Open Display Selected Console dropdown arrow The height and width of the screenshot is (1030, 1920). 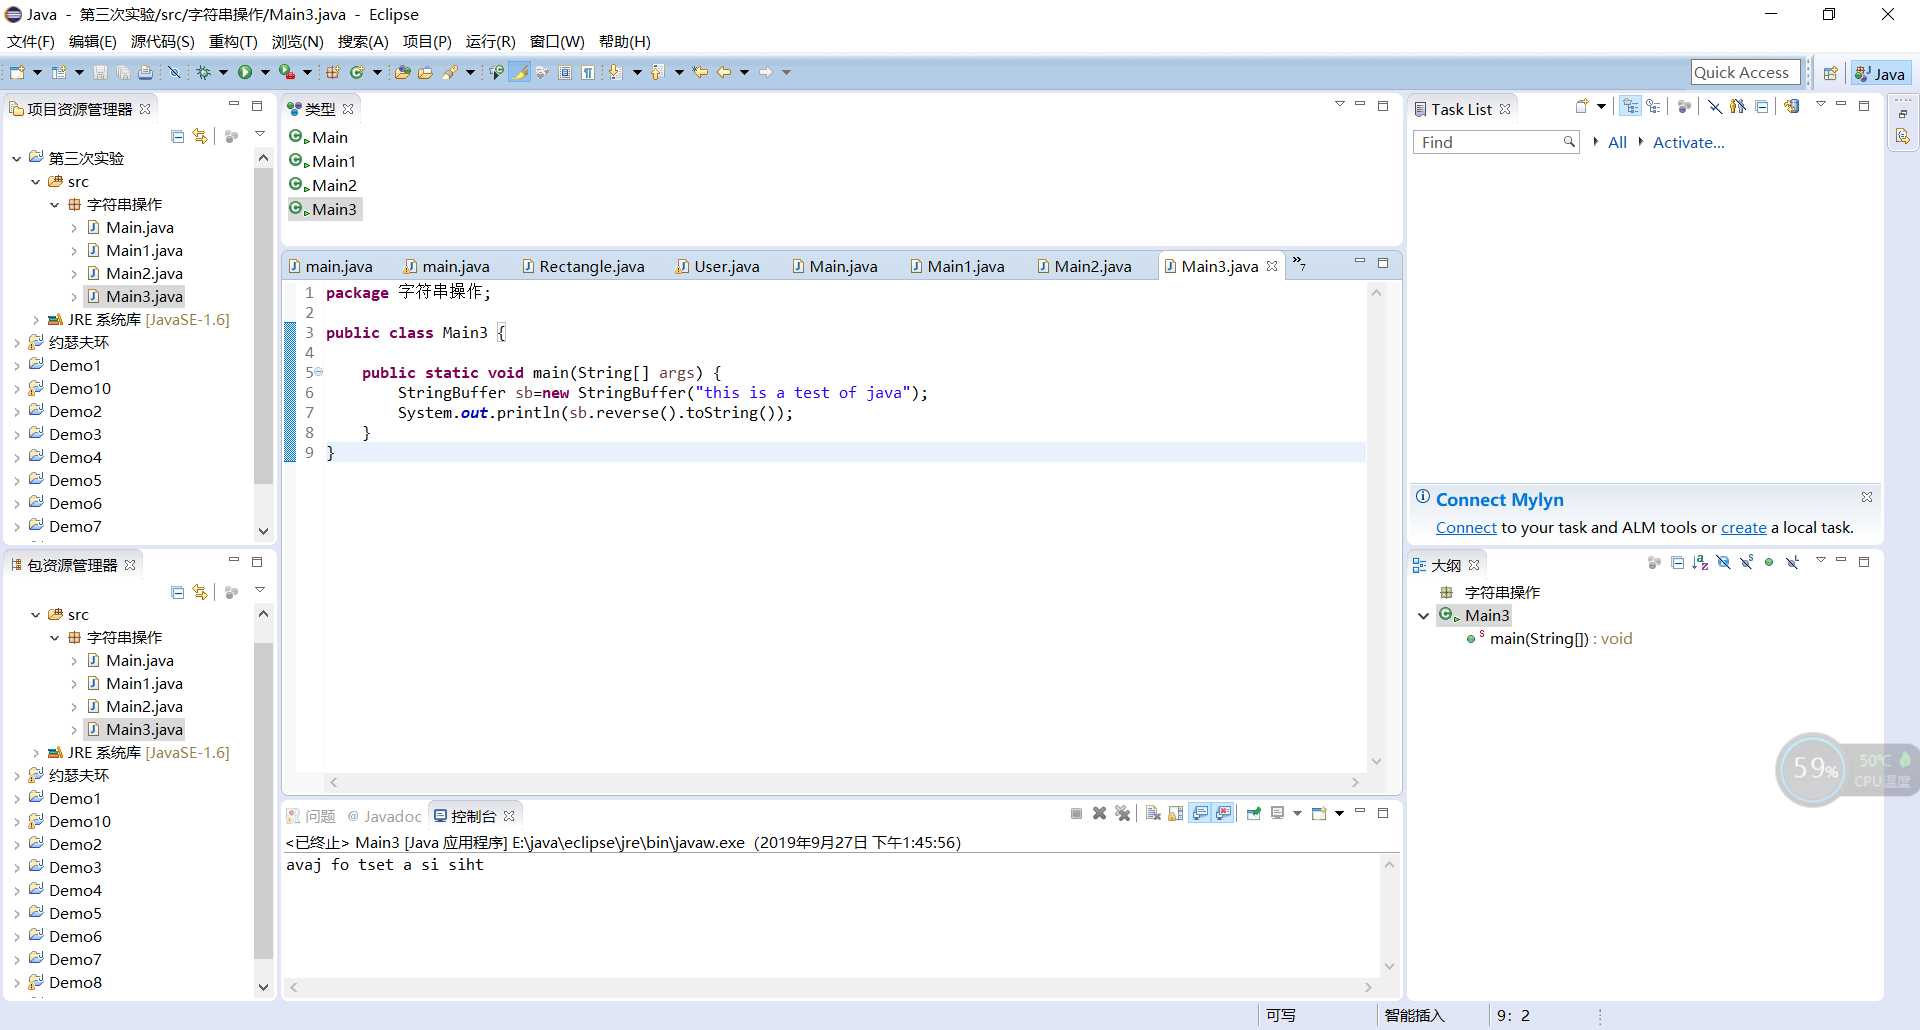click(1297, 814)
